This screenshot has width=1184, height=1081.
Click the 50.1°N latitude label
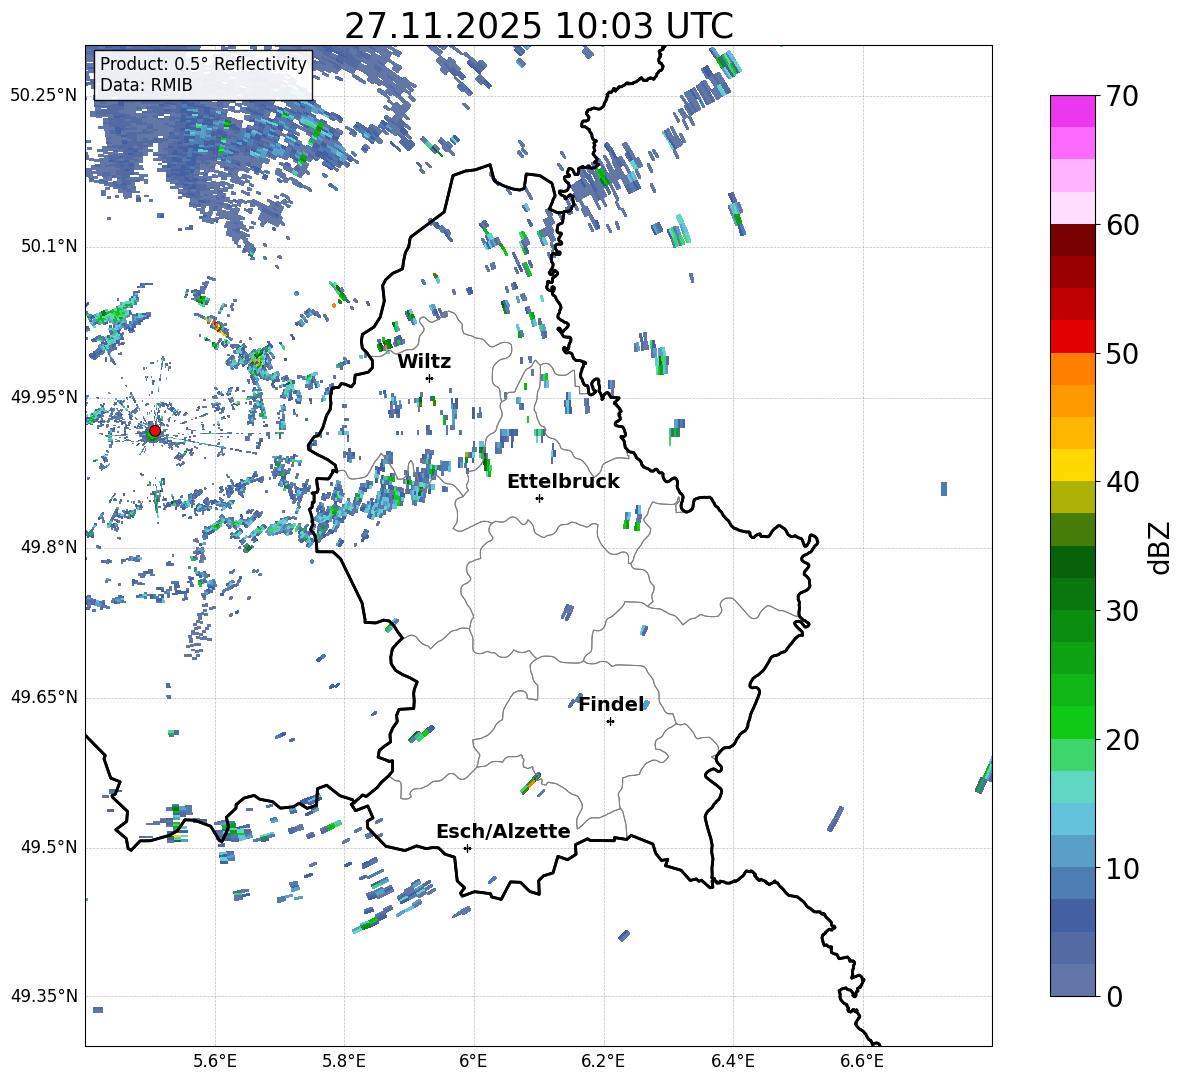(48, 247)
